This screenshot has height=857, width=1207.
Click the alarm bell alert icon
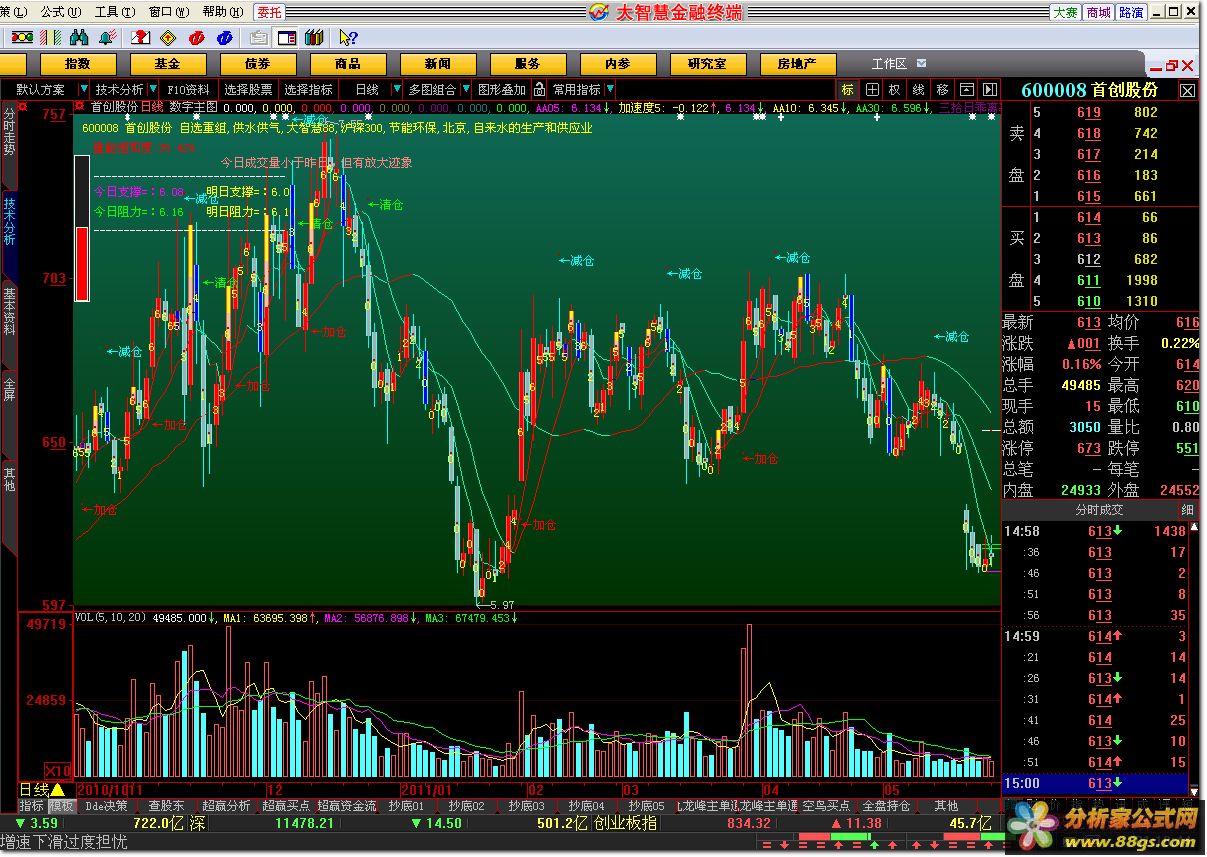click(x=109, y=38)
